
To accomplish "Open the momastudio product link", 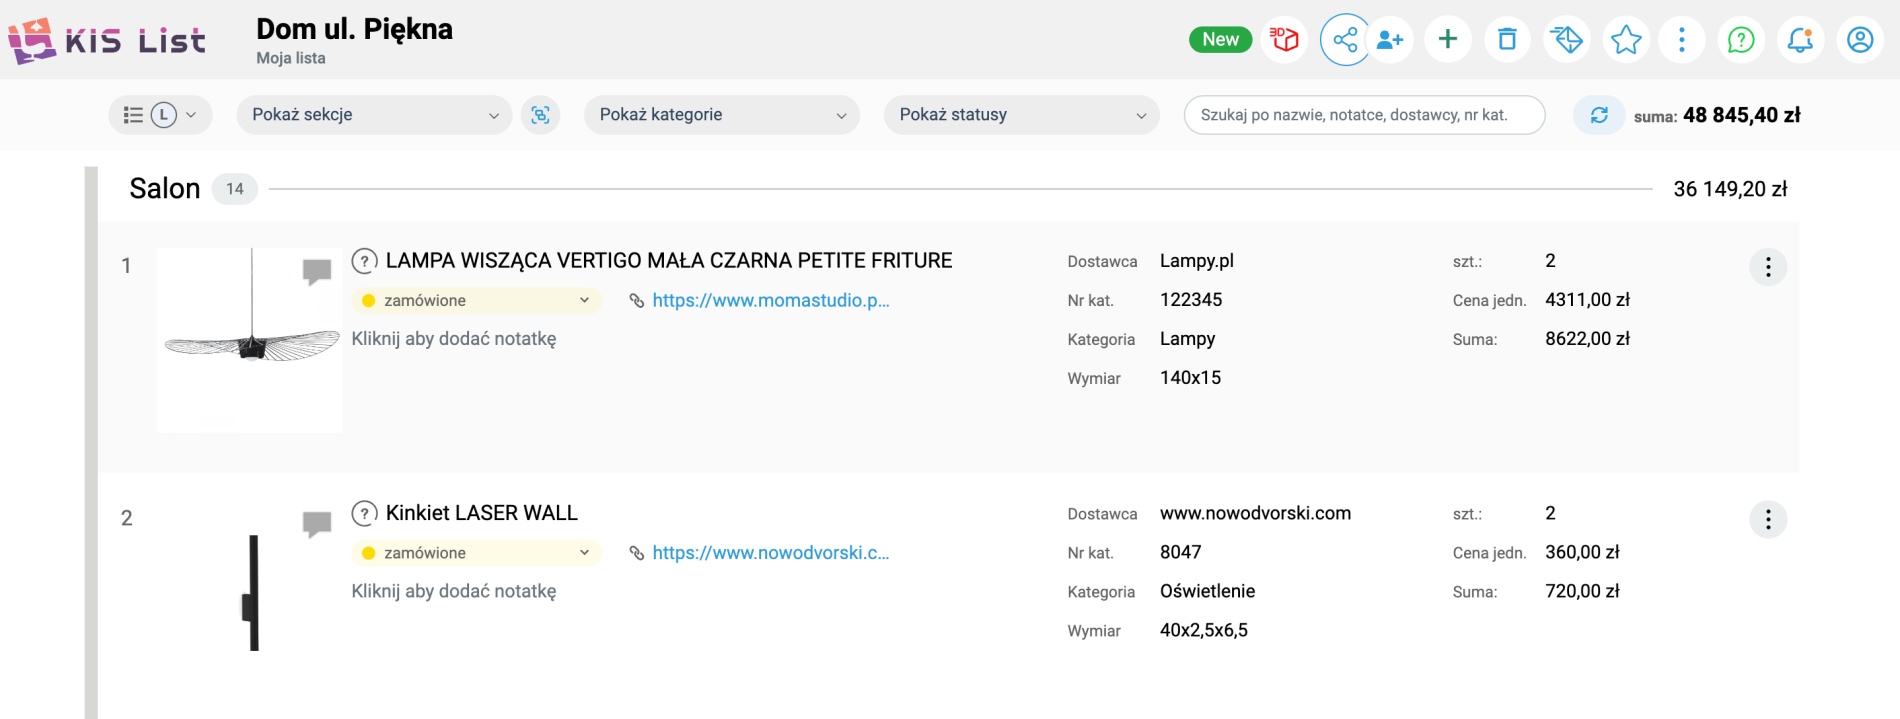I will [x=770, y=300].
